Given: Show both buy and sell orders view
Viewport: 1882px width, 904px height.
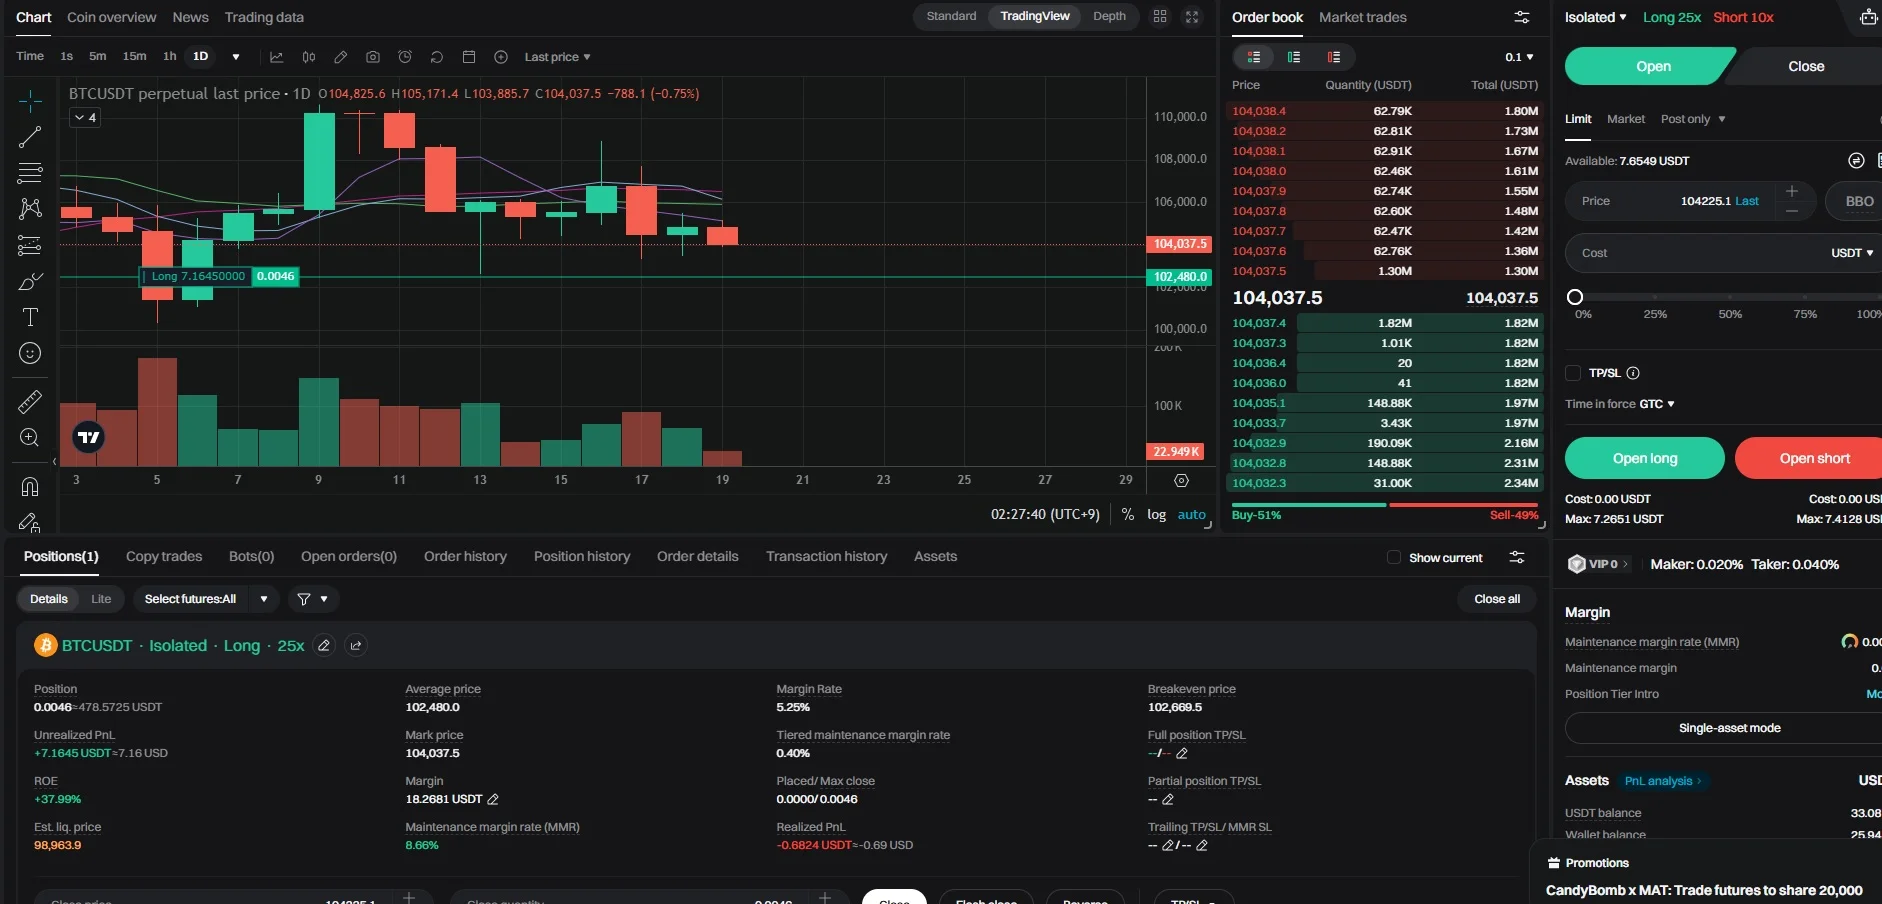Looking at the screenshot, I should [x=1254, y=57].
